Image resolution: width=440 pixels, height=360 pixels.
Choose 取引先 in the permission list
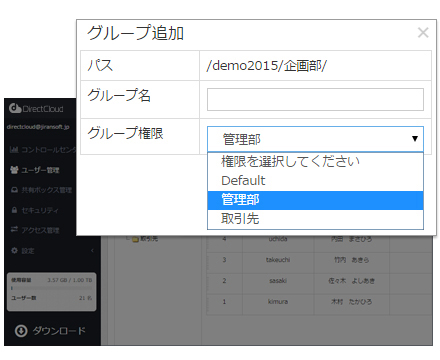point(315,219)
